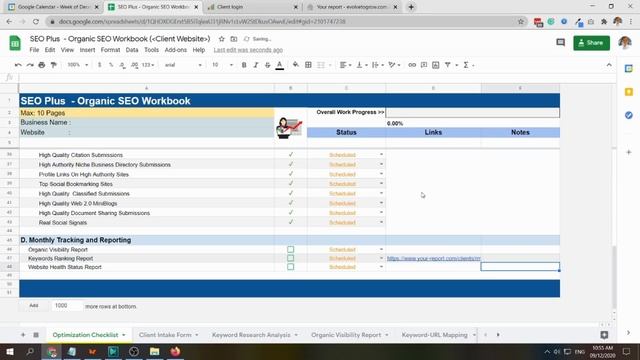The image size is (640, 360).
Task: Toggle Bold formatting
Action: (244, 65)
